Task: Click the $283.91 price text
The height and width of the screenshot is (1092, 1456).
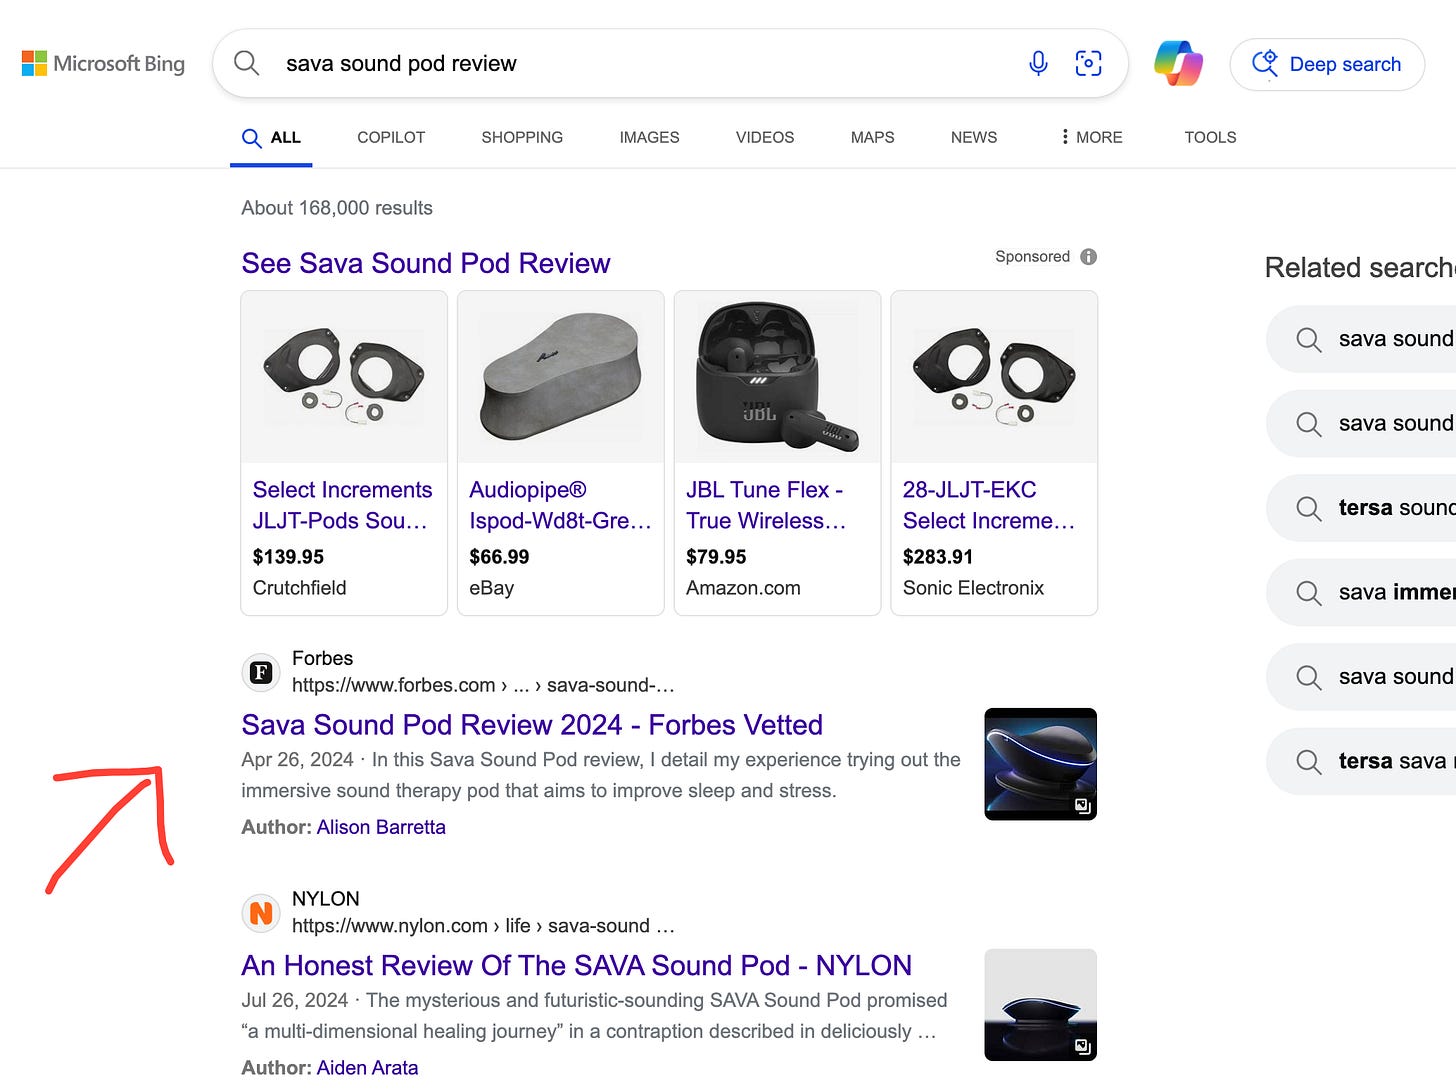Action: (938, 557)
